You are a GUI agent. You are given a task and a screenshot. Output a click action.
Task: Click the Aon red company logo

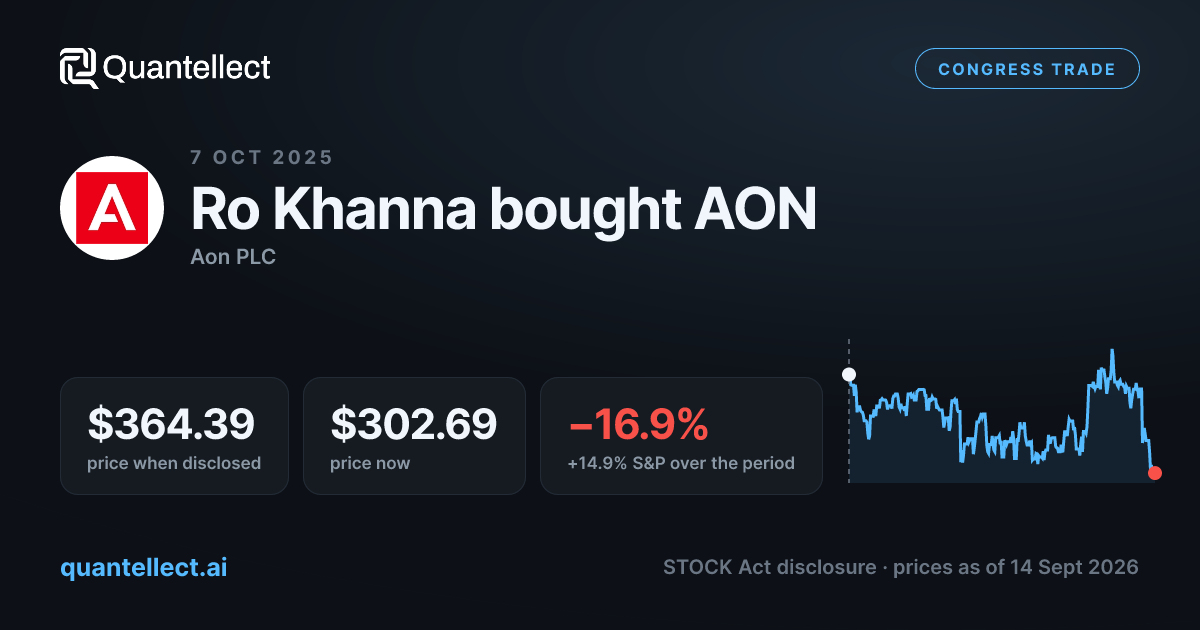[111, 208]
